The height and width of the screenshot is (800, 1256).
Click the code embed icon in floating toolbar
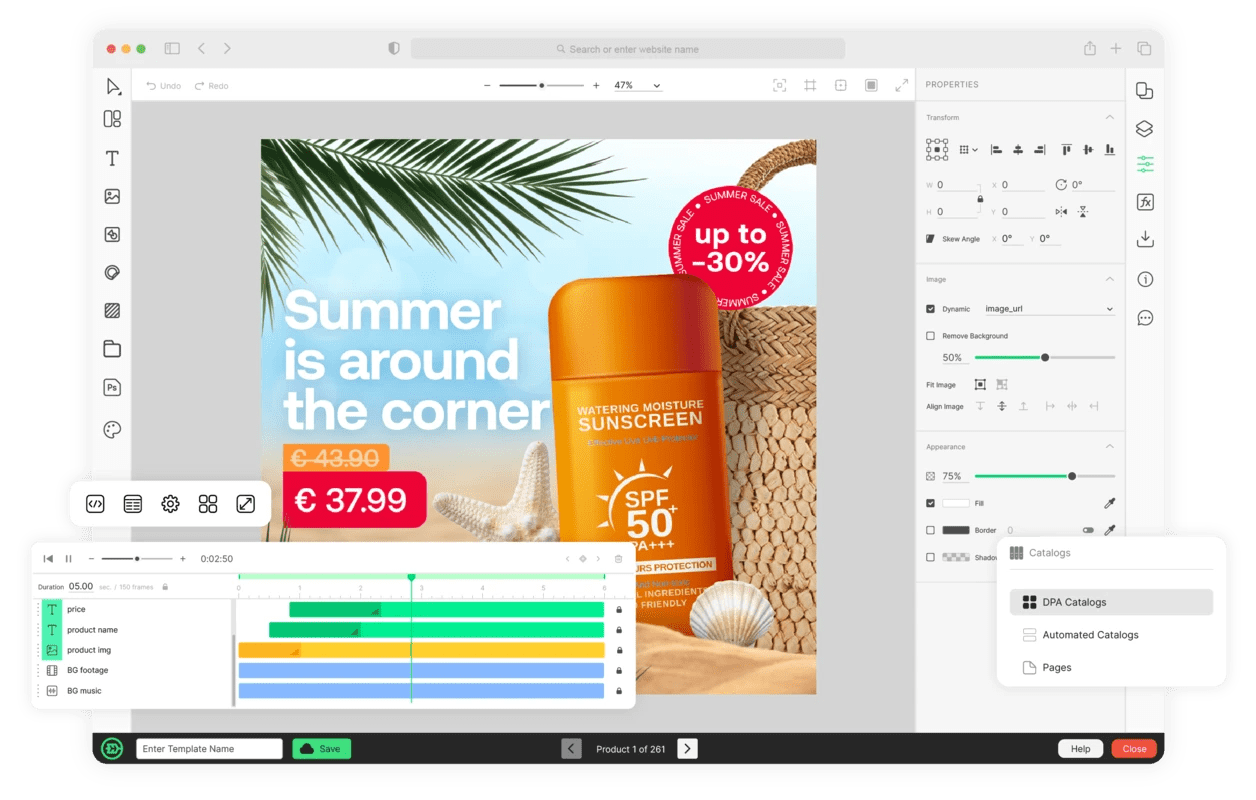95,504
